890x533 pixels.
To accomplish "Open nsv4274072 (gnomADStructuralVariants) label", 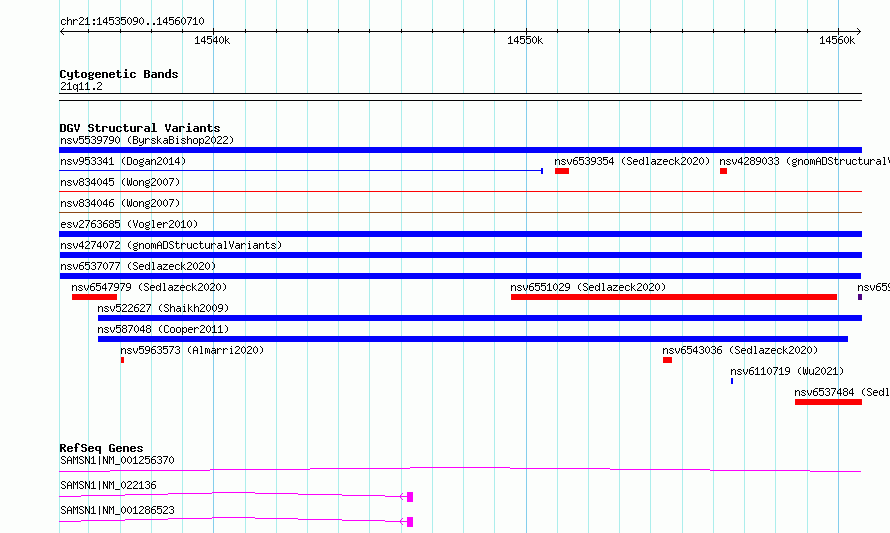I will (171, 245).
